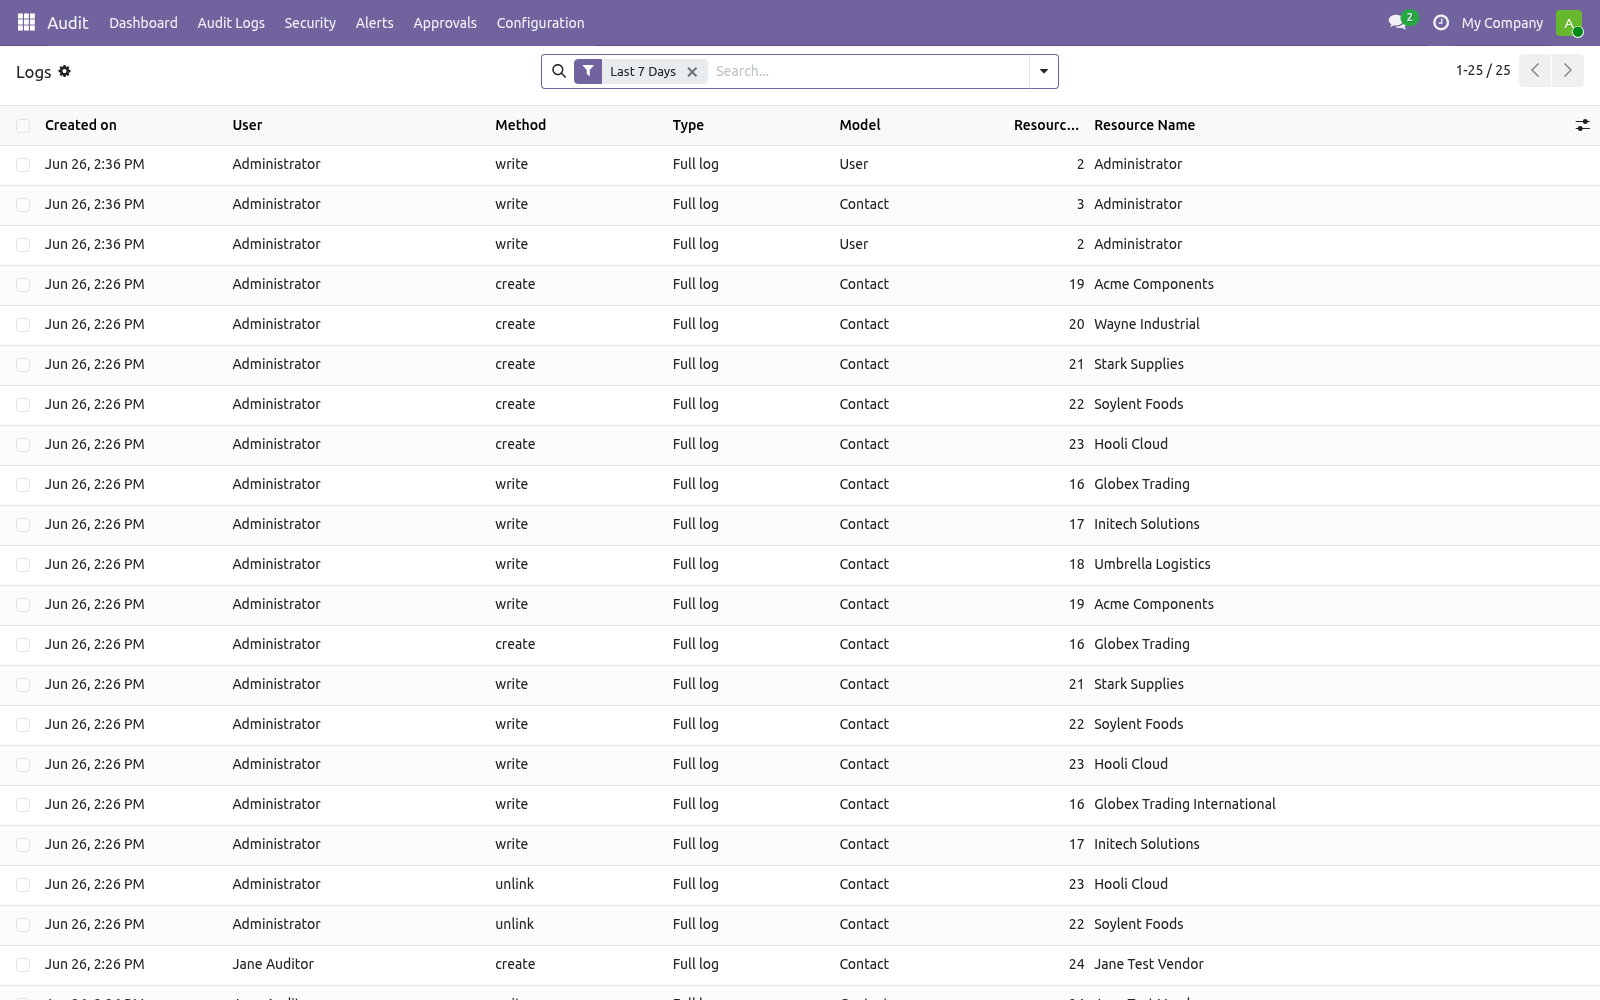
Task: Click the Last 7 Days filter label
Action: [643, 72]
